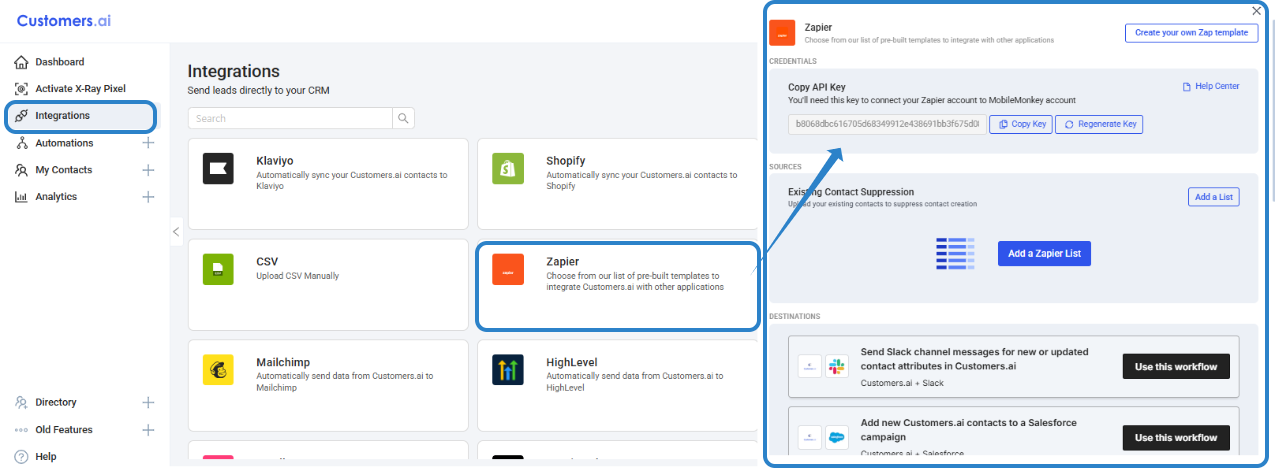This screenshot has height=471, width=1275.
Task: Click the Slack logo in the workflow
Action: pyautogui.click(x=836, y=366)
